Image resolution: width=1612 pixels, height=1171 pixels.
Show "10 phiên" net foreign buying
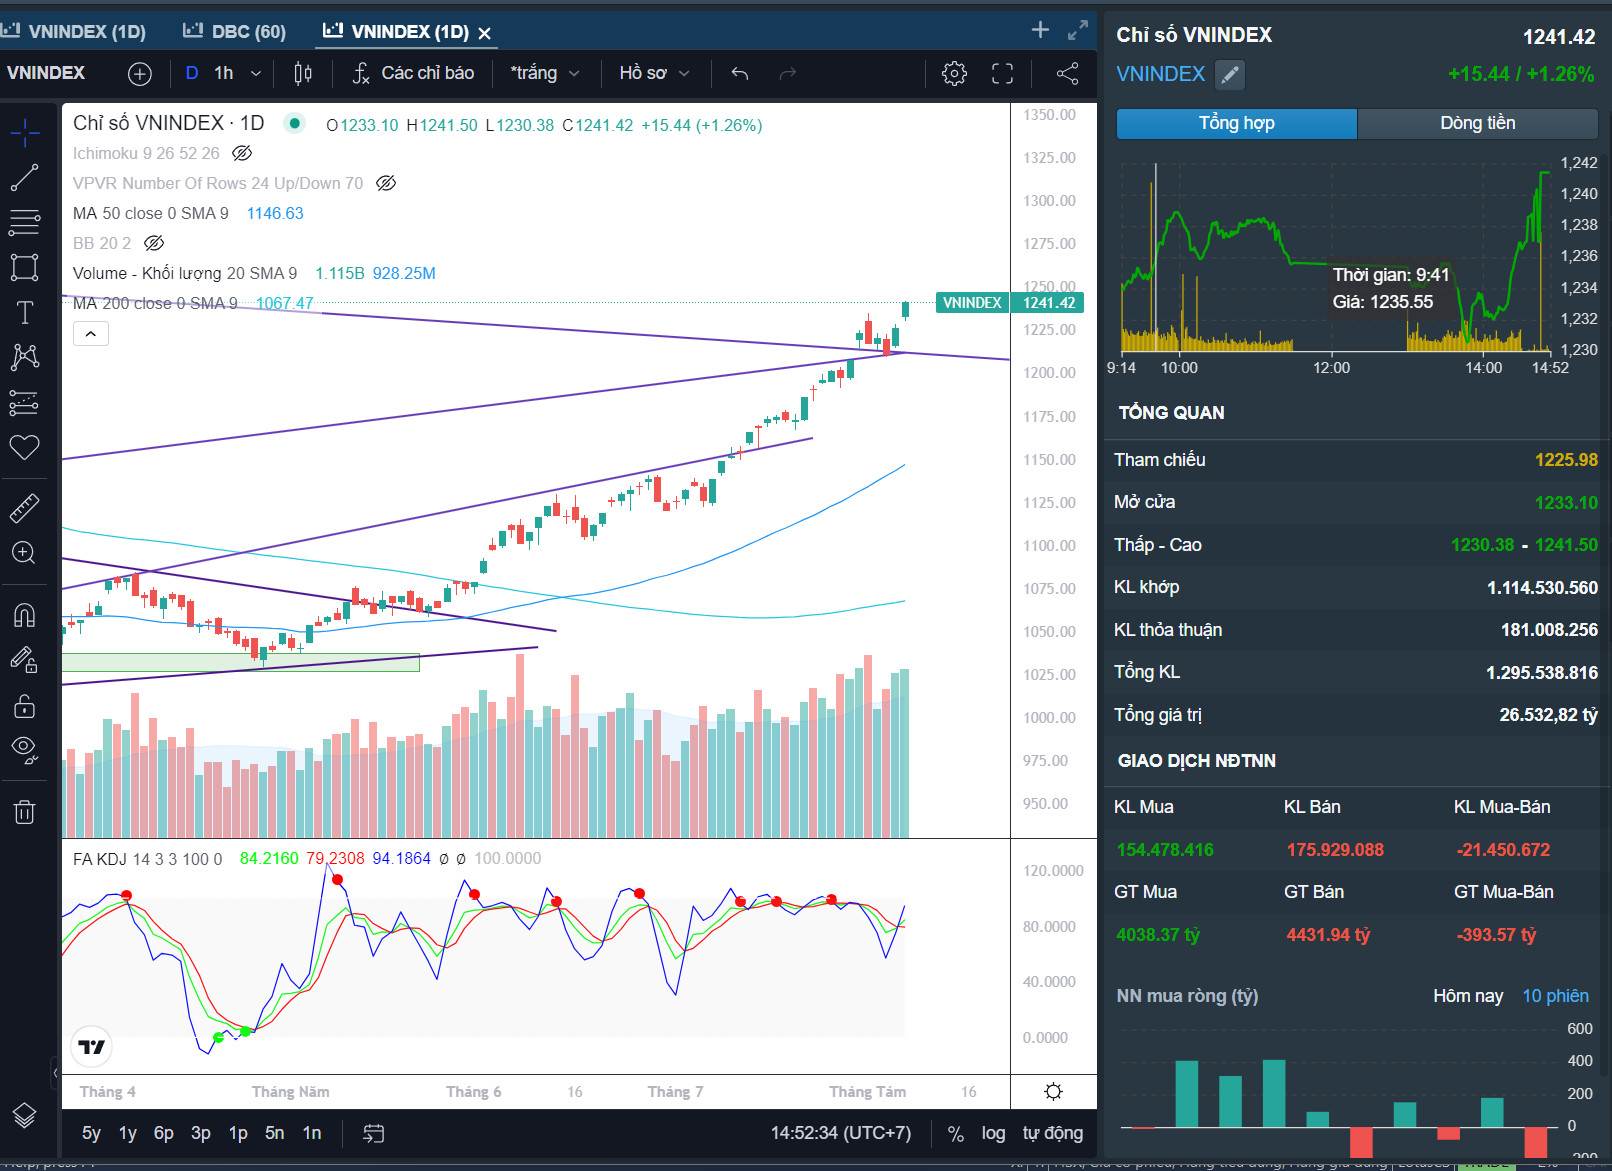(x=1555, y=996)
